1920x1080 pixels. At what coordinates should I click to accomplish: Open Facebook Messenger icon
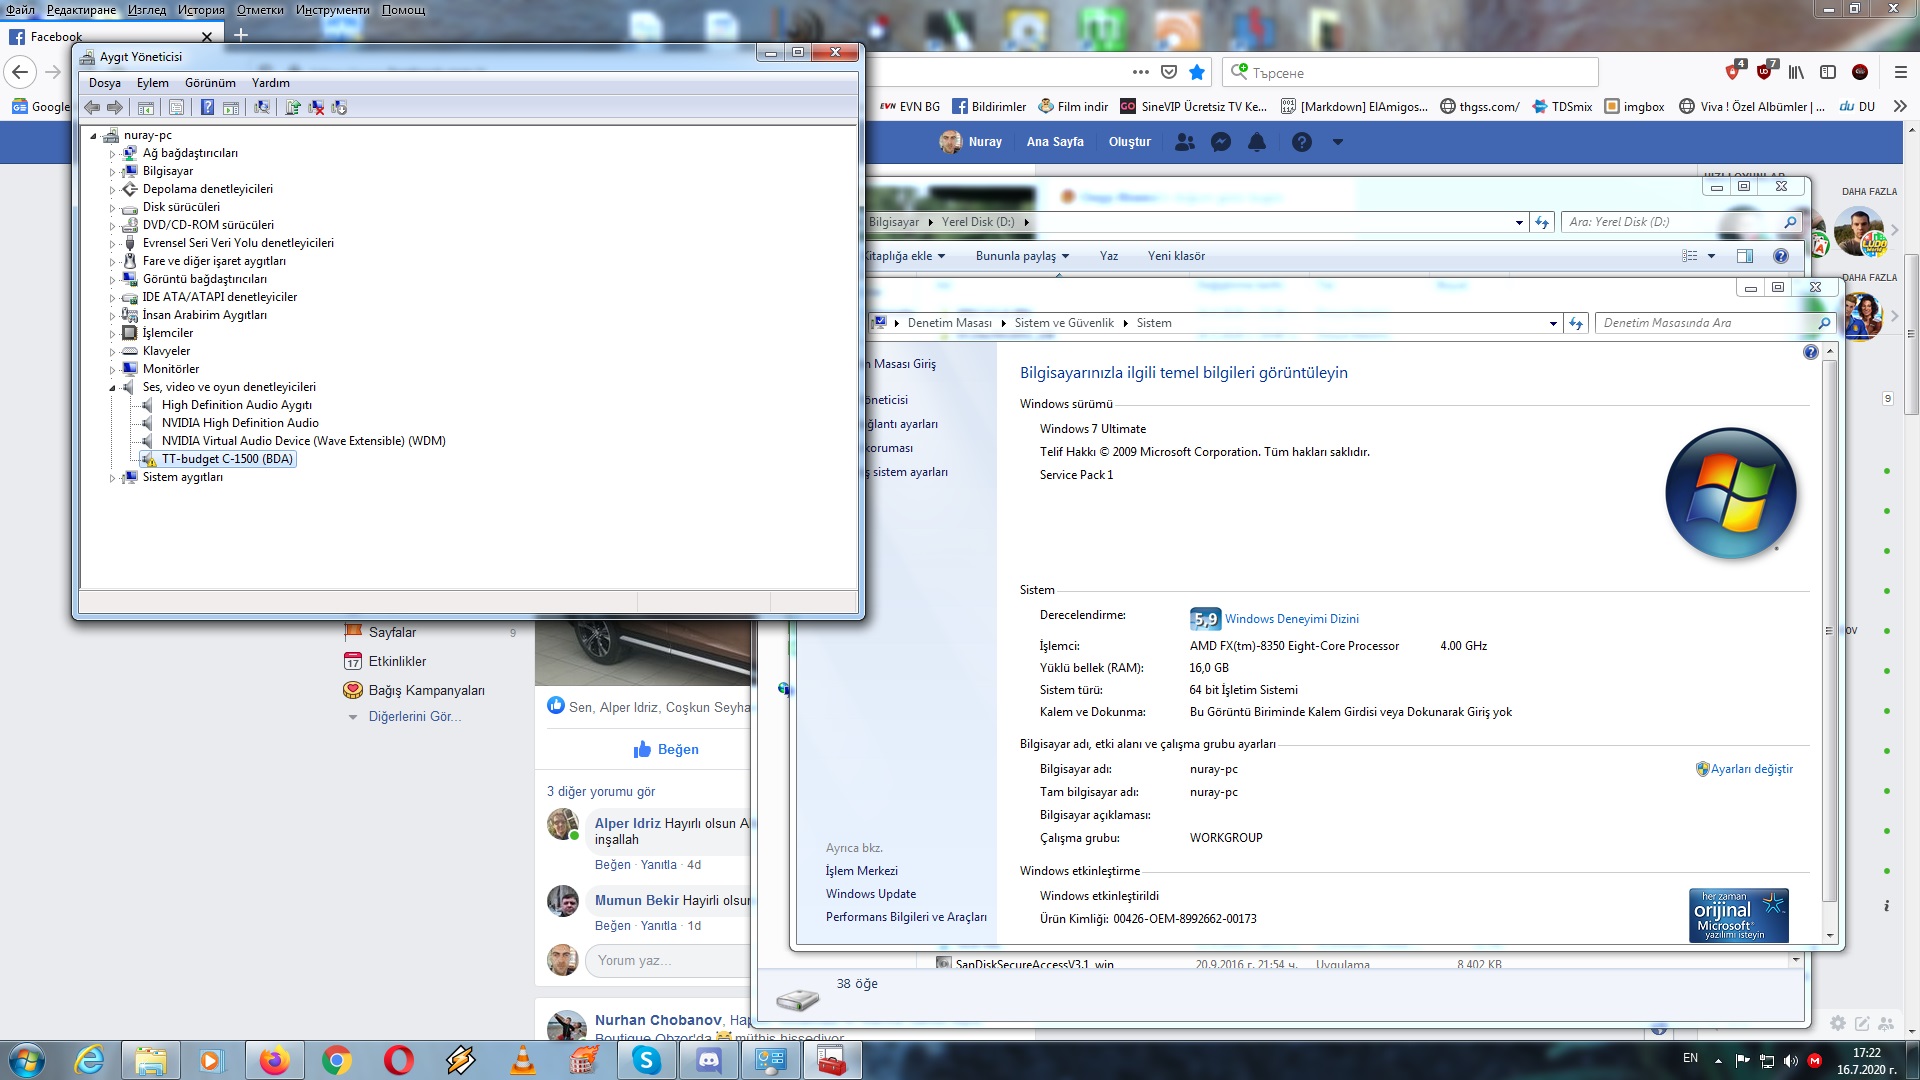tap(1221, 142)
